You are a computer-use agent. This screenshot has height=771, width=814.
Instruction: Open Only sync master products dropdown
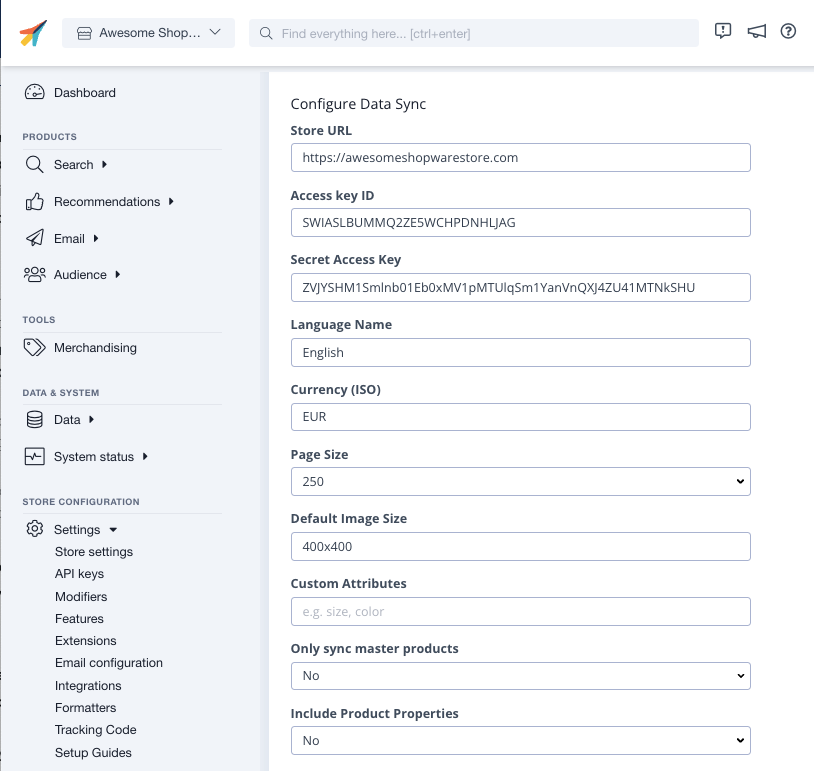point(520,676)
